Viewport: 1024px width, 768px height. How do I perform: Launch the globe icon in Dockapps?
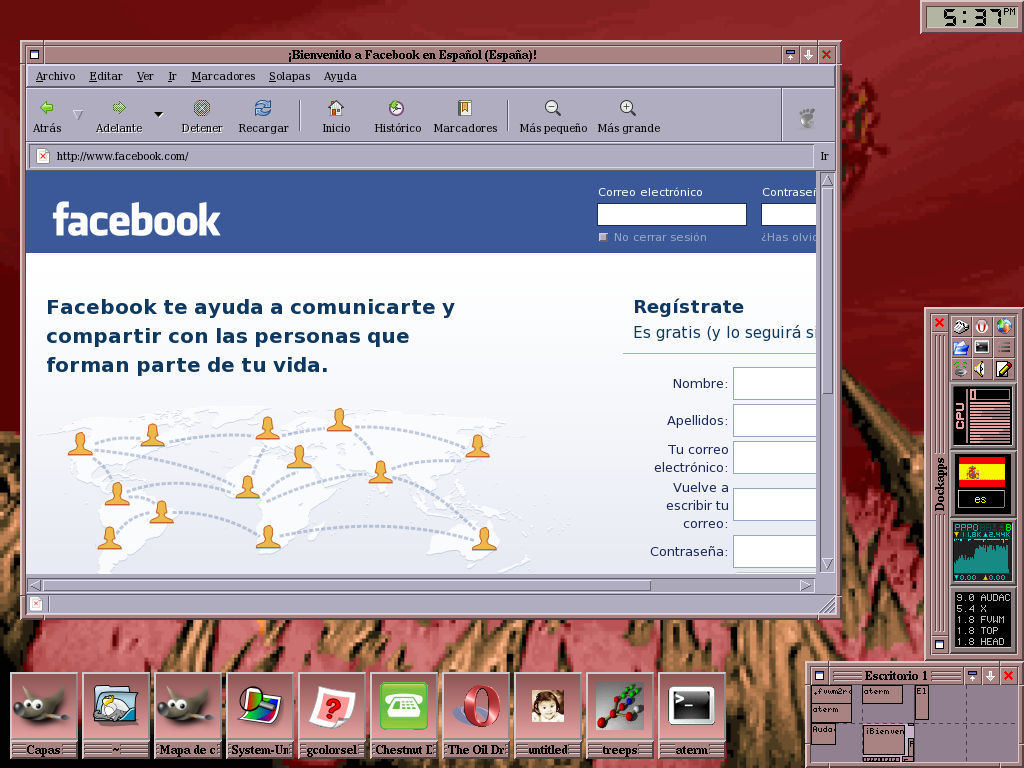pos(1004,327)
